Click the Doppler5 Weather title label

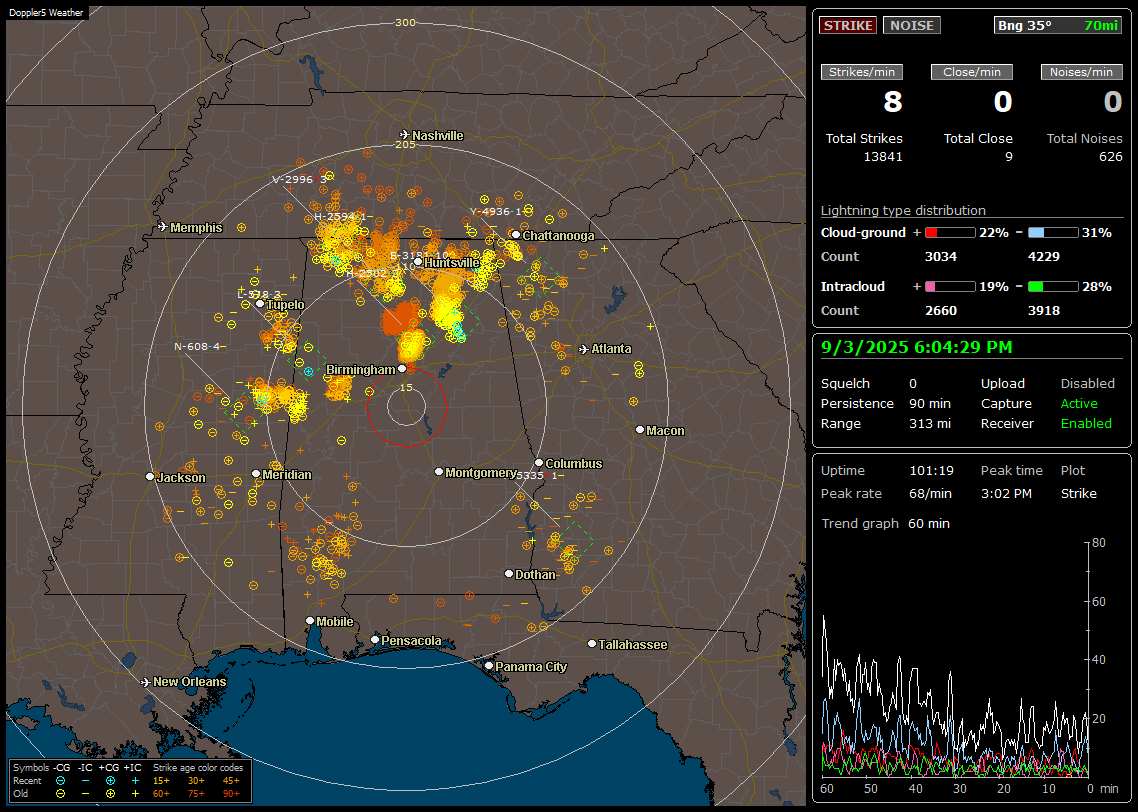(46, 12)
